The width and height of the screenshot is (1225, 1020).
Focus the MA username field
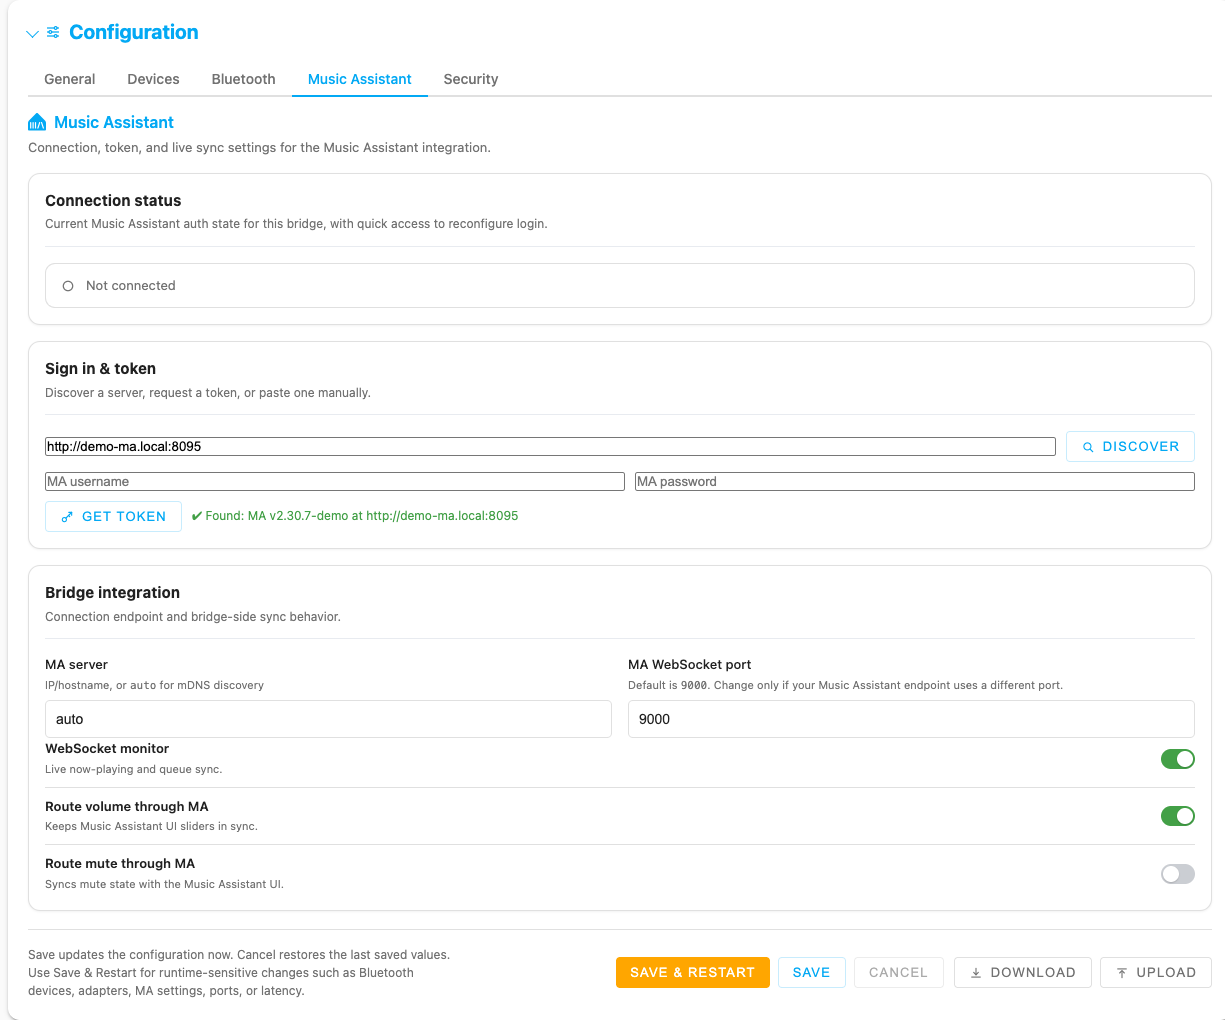pyautogui.click(x=335, y=481)
